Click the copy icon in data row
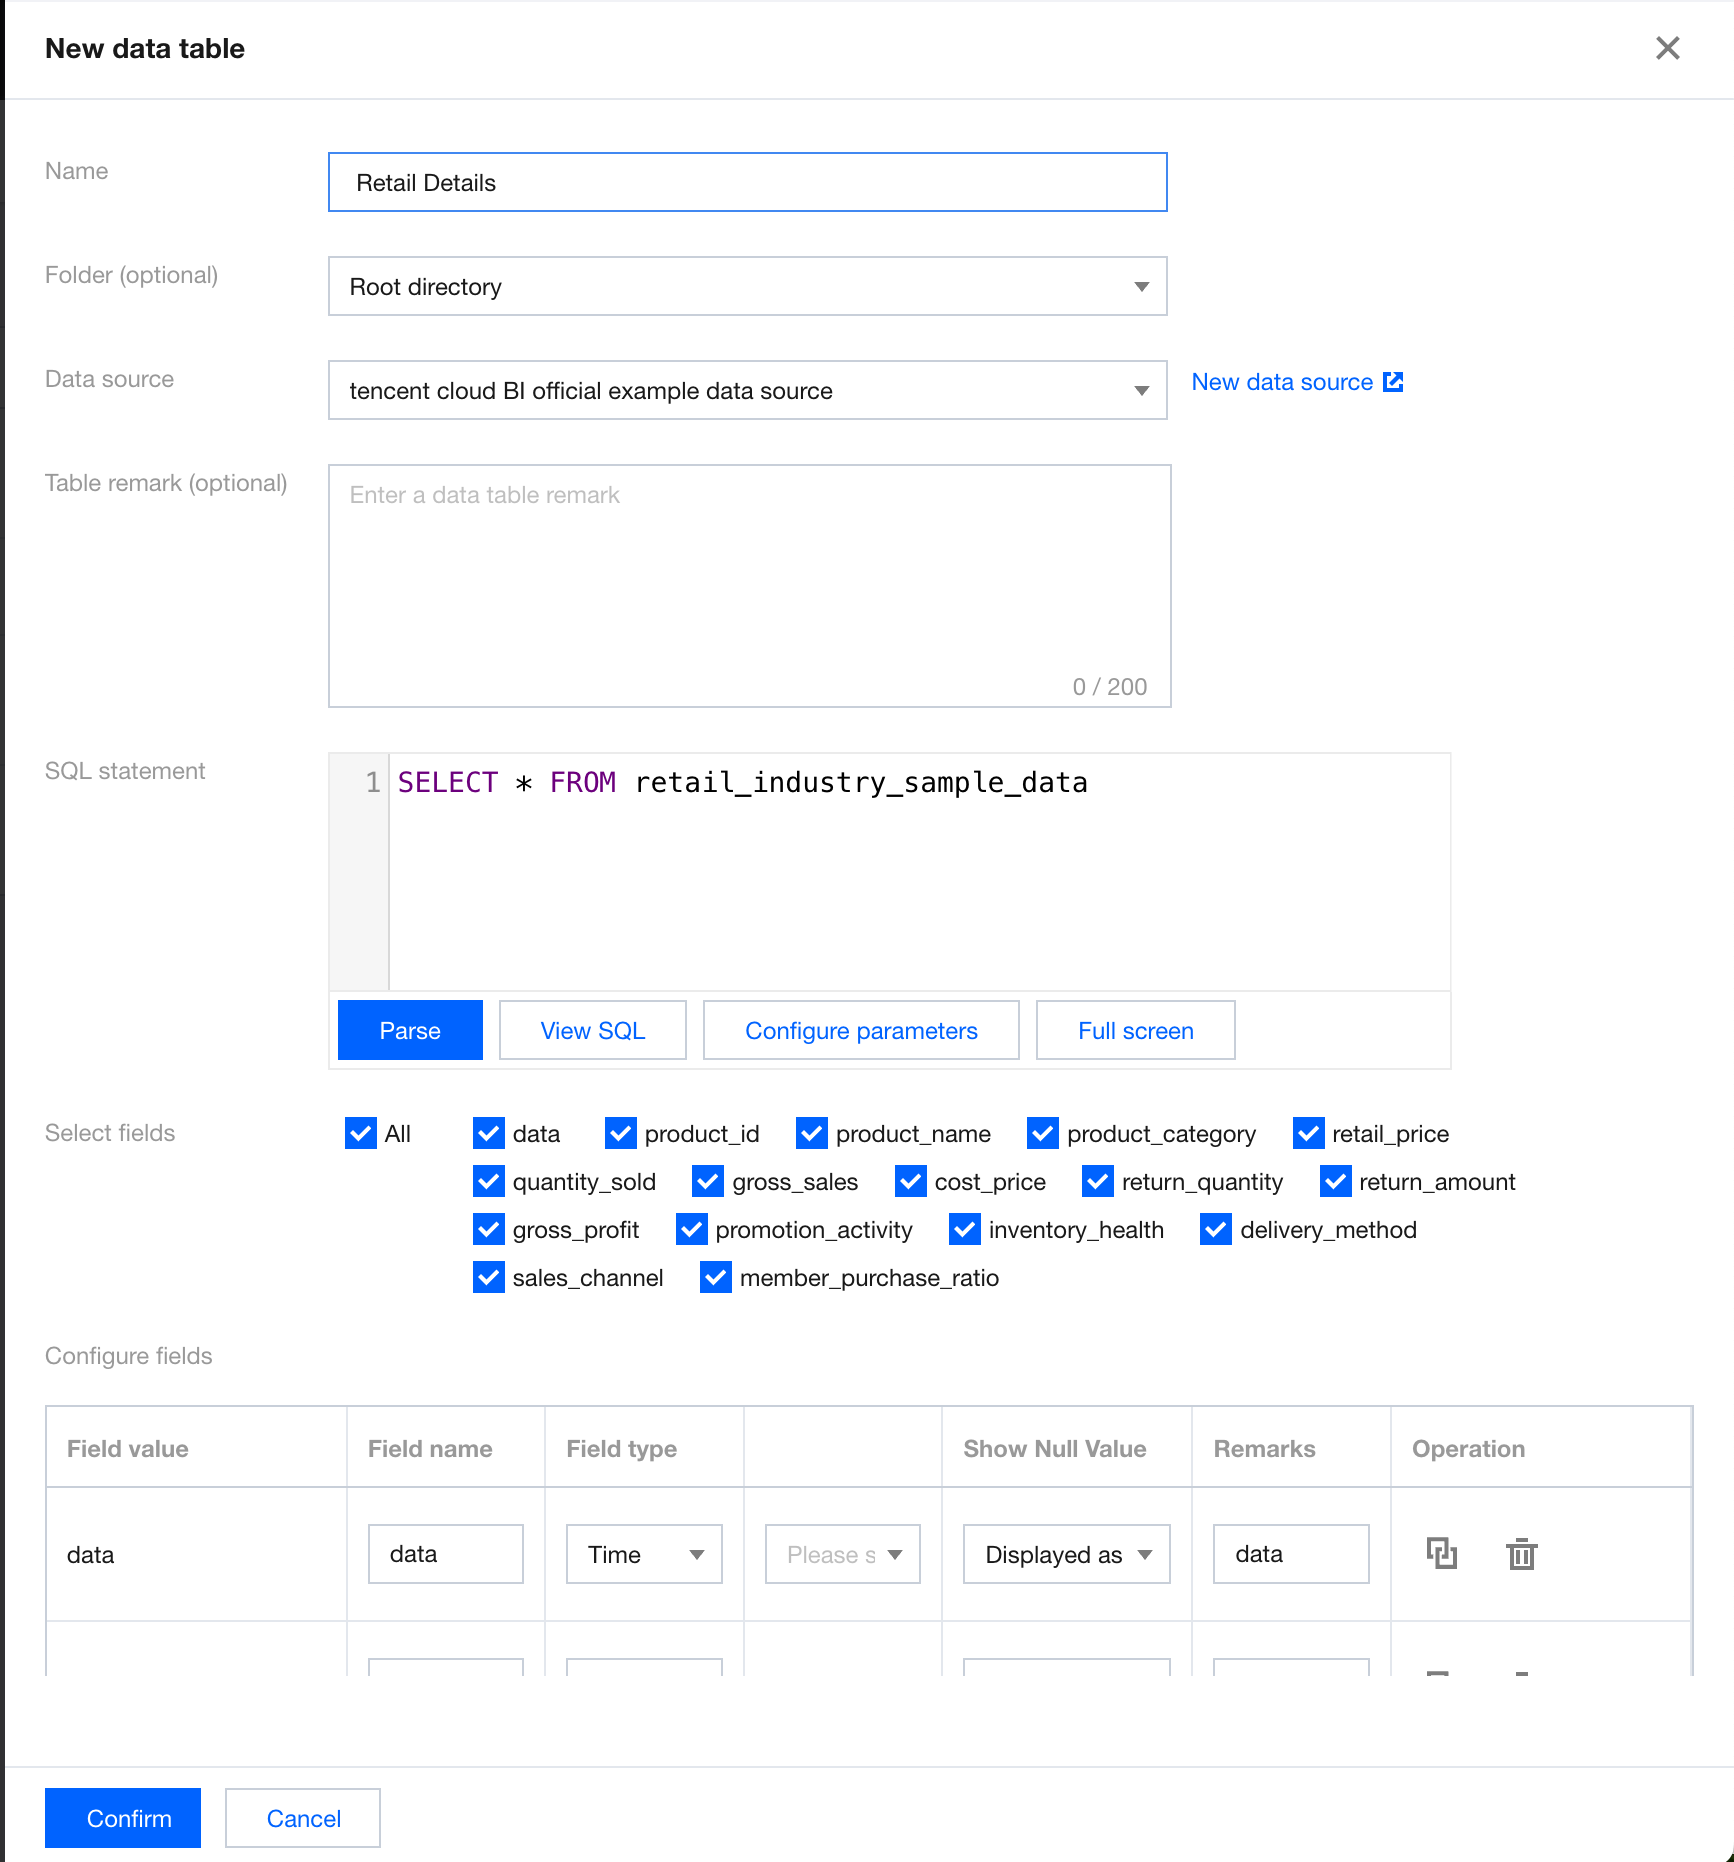Viewport: 1734px width, 1862px height. click(1441, 1553)
